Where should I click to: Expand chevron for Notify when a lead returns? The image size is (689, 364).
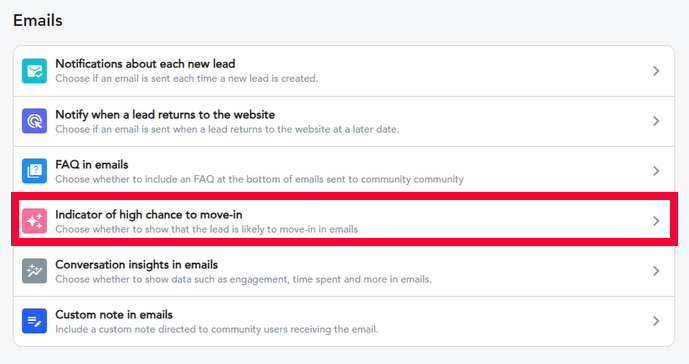(656, 121)
